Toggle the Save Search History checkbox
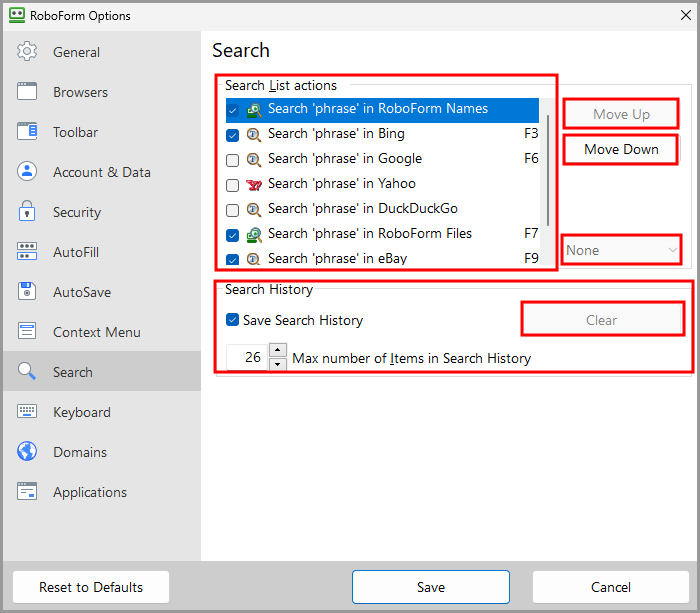 pos(233,320)
